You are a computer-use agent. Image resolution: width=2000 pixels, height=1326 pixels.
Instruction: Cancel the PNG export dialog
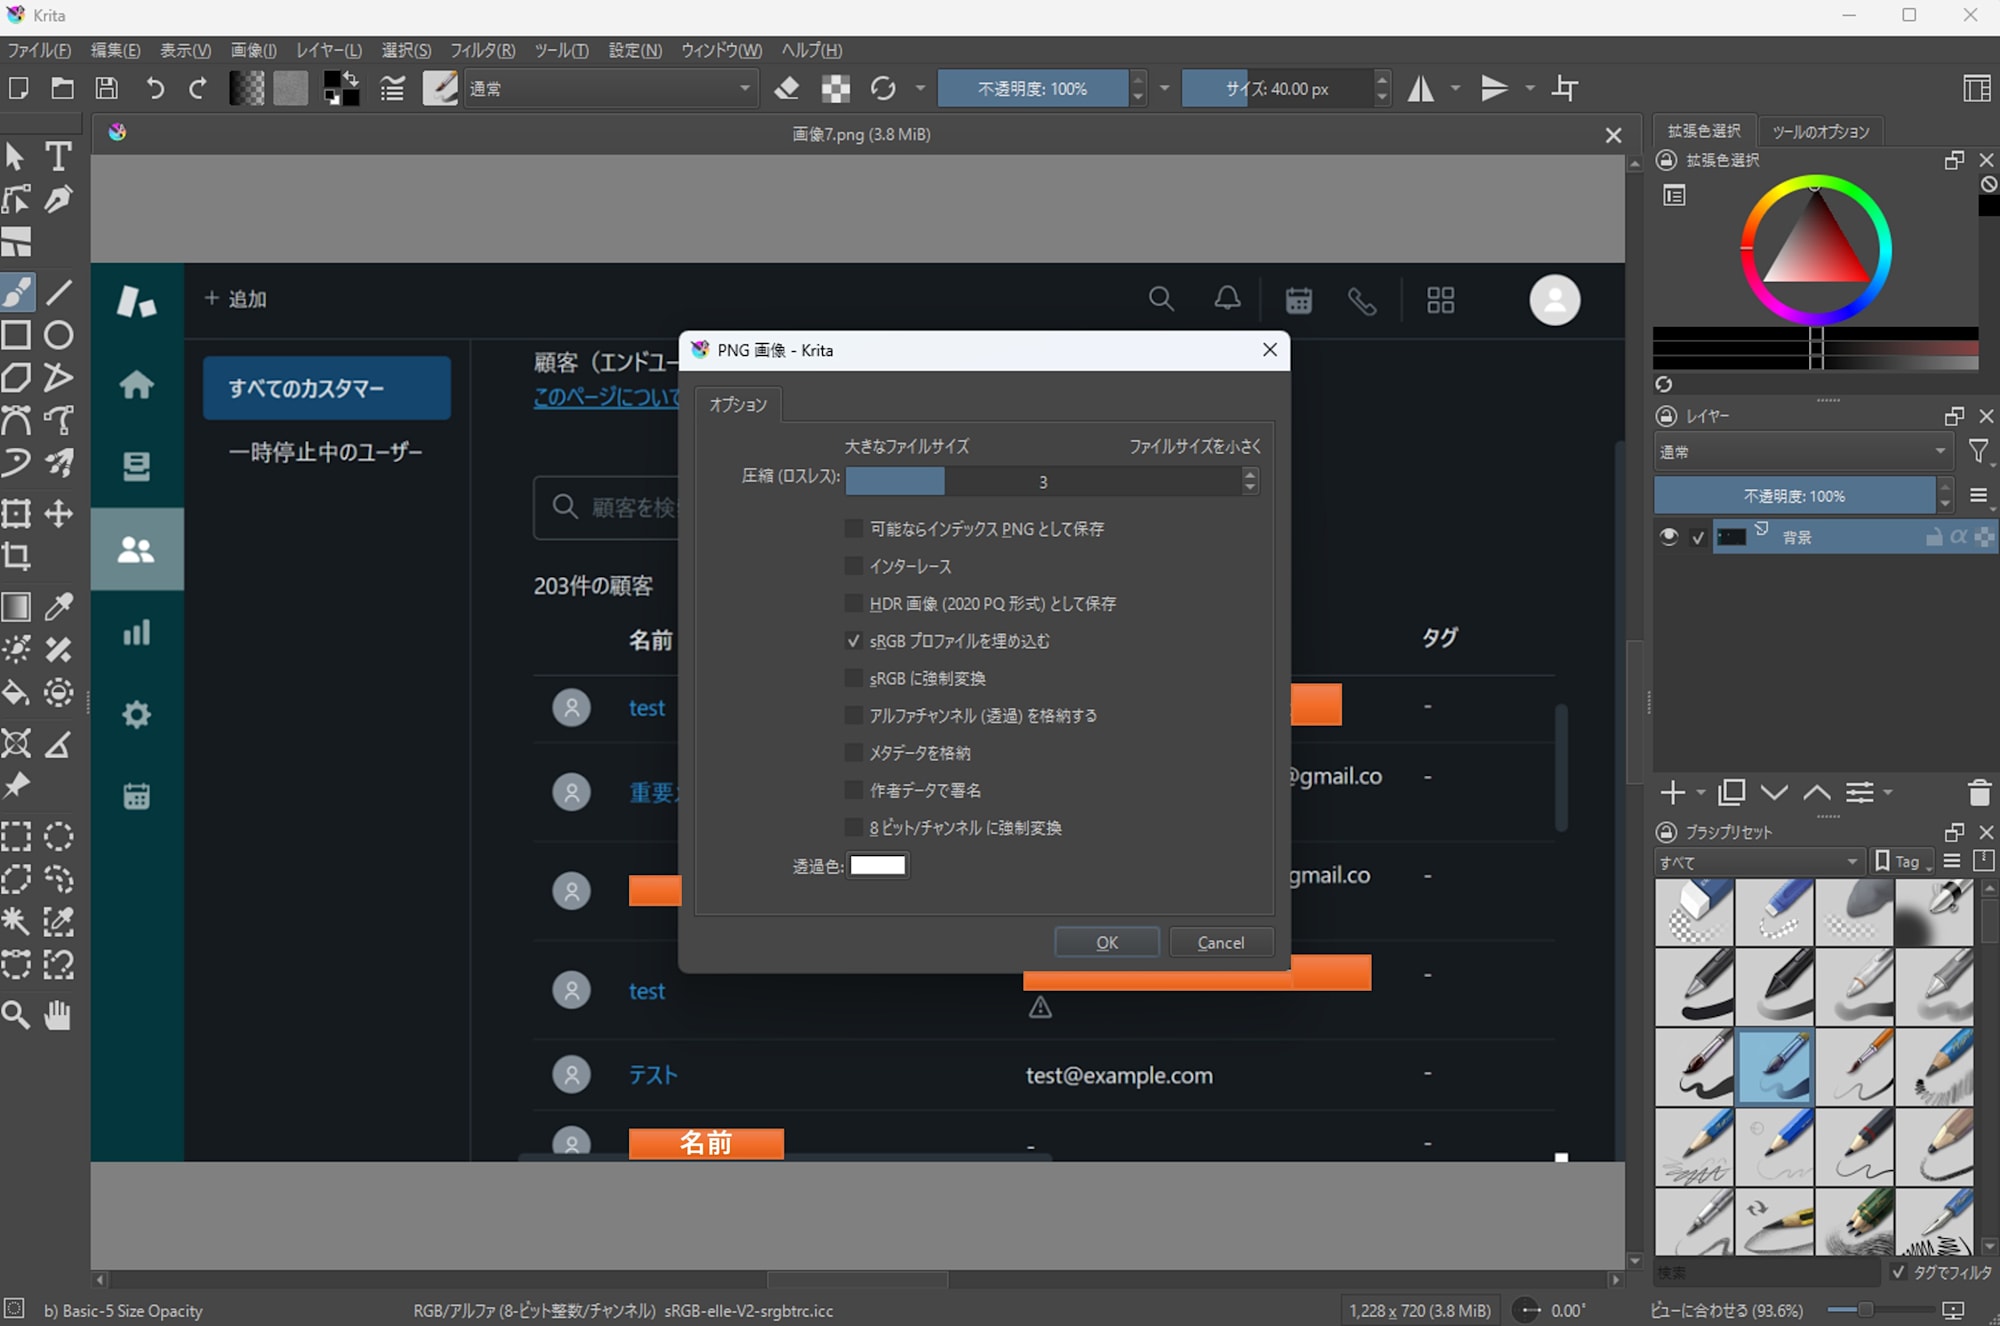tap(1221, 941)
